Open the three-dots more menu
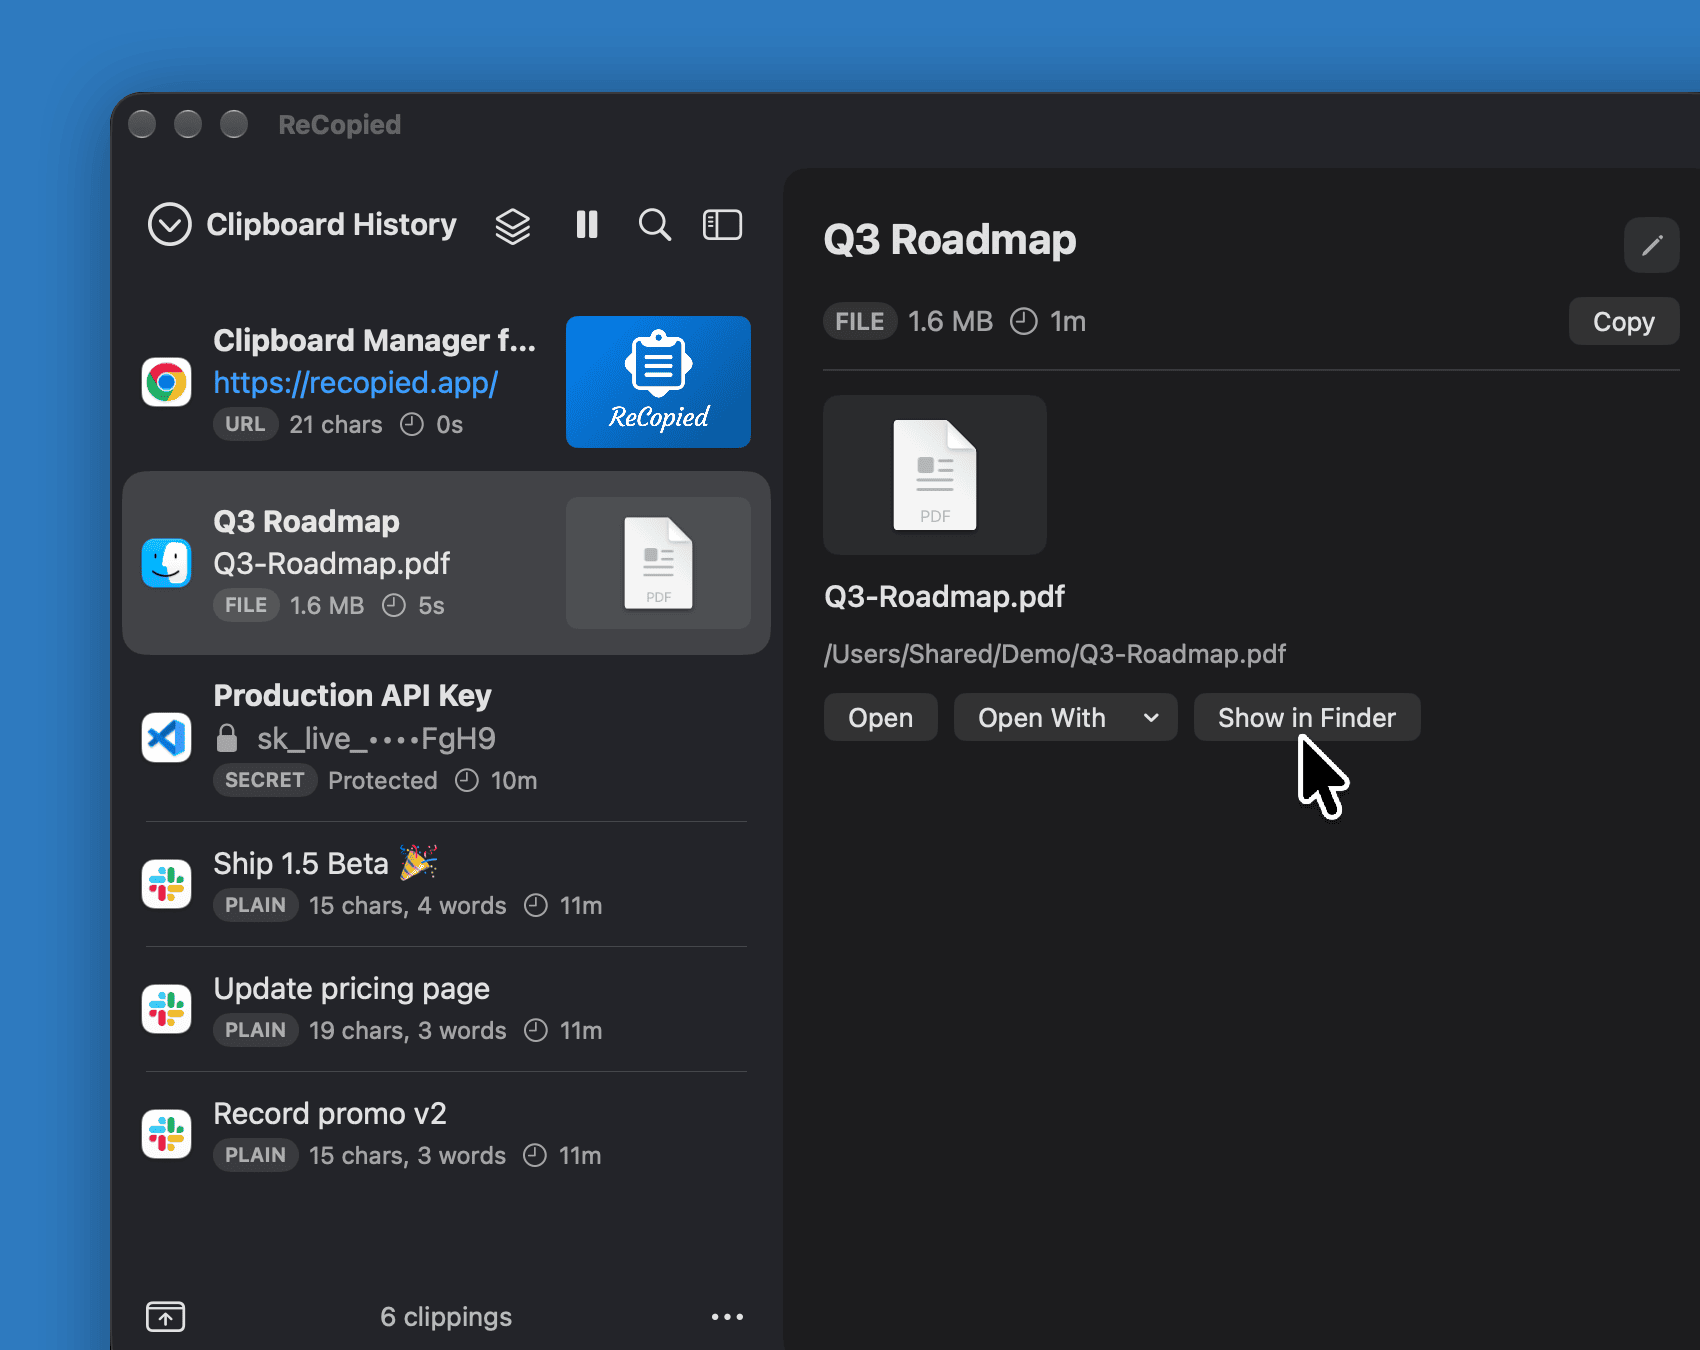This screenshot has height=1350, width=1700. (x=727, y=1317)
